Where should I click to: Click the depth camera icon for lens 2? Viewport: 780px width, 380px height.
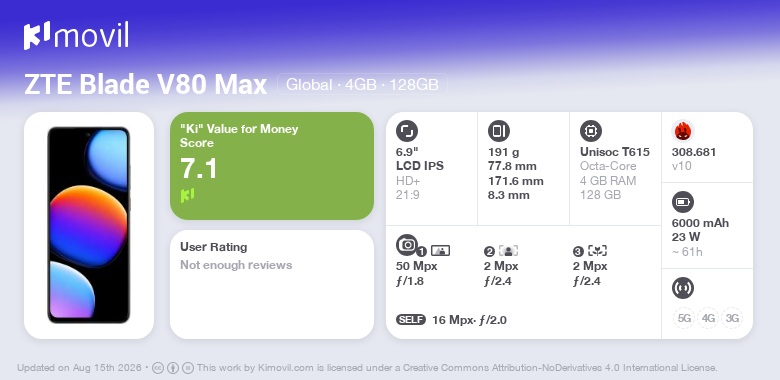pyautogui.click(x=508, y=251)
